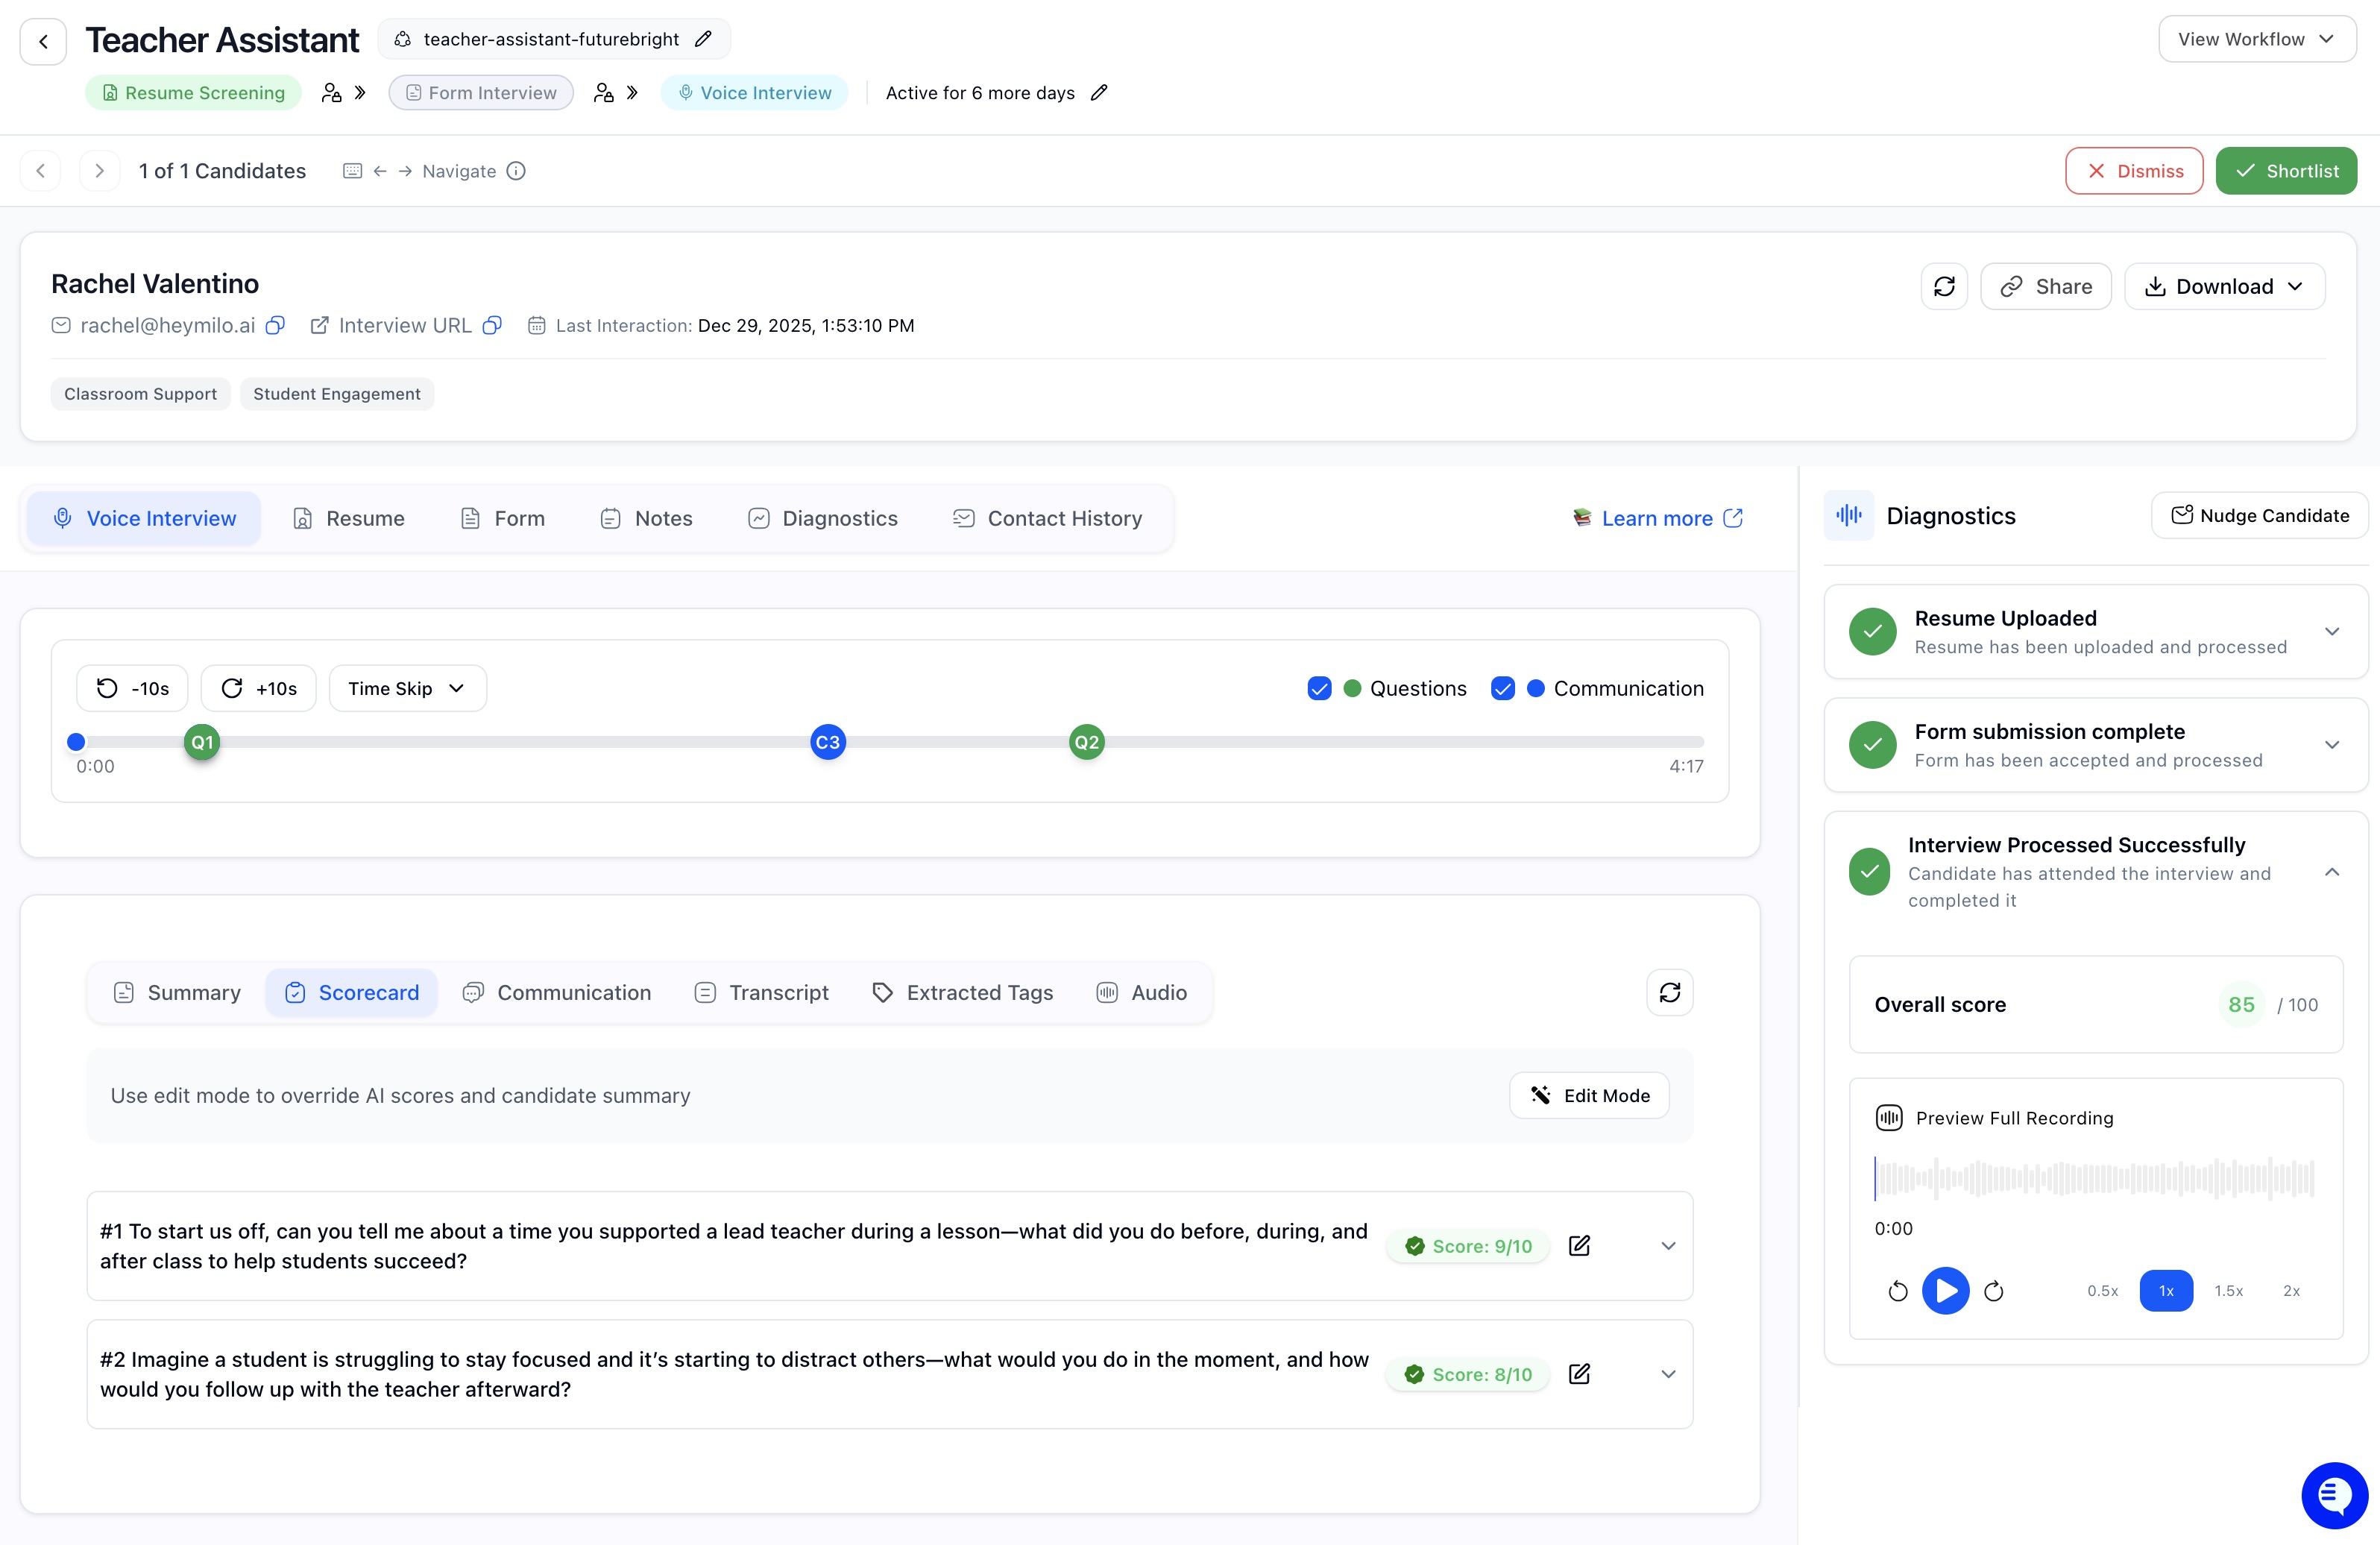Expand the Resume Uploaded diagnostics item

click(x=2331, y=631)
